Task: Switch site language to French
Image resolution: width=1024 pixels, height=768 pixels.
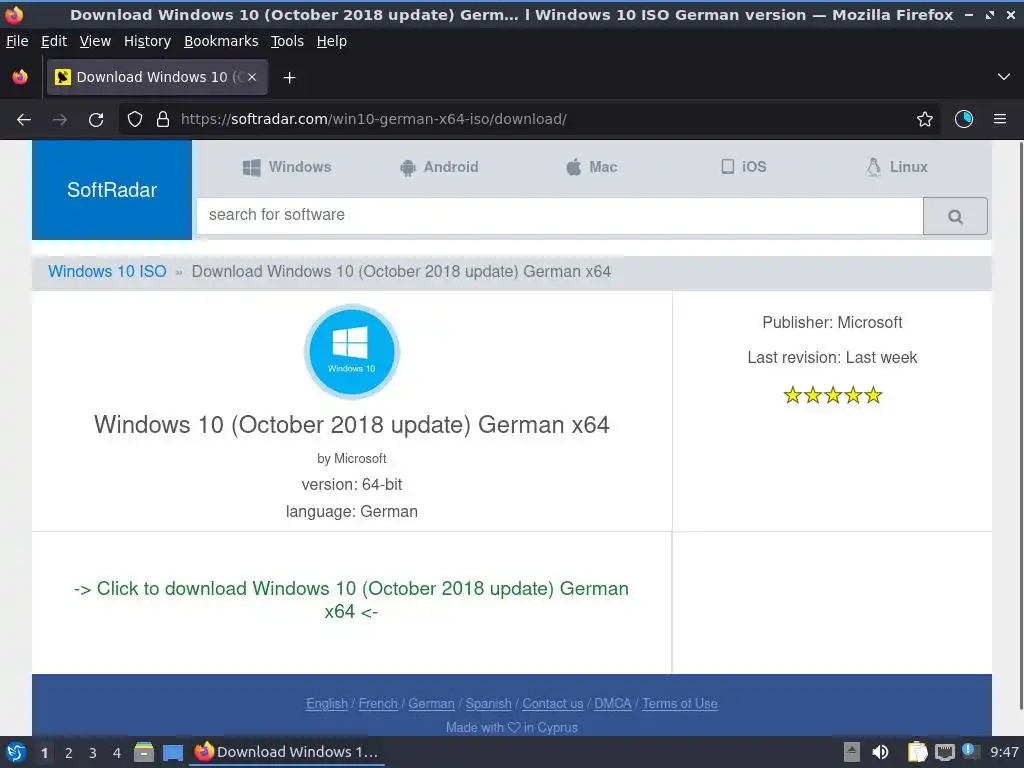Action: 378,704
